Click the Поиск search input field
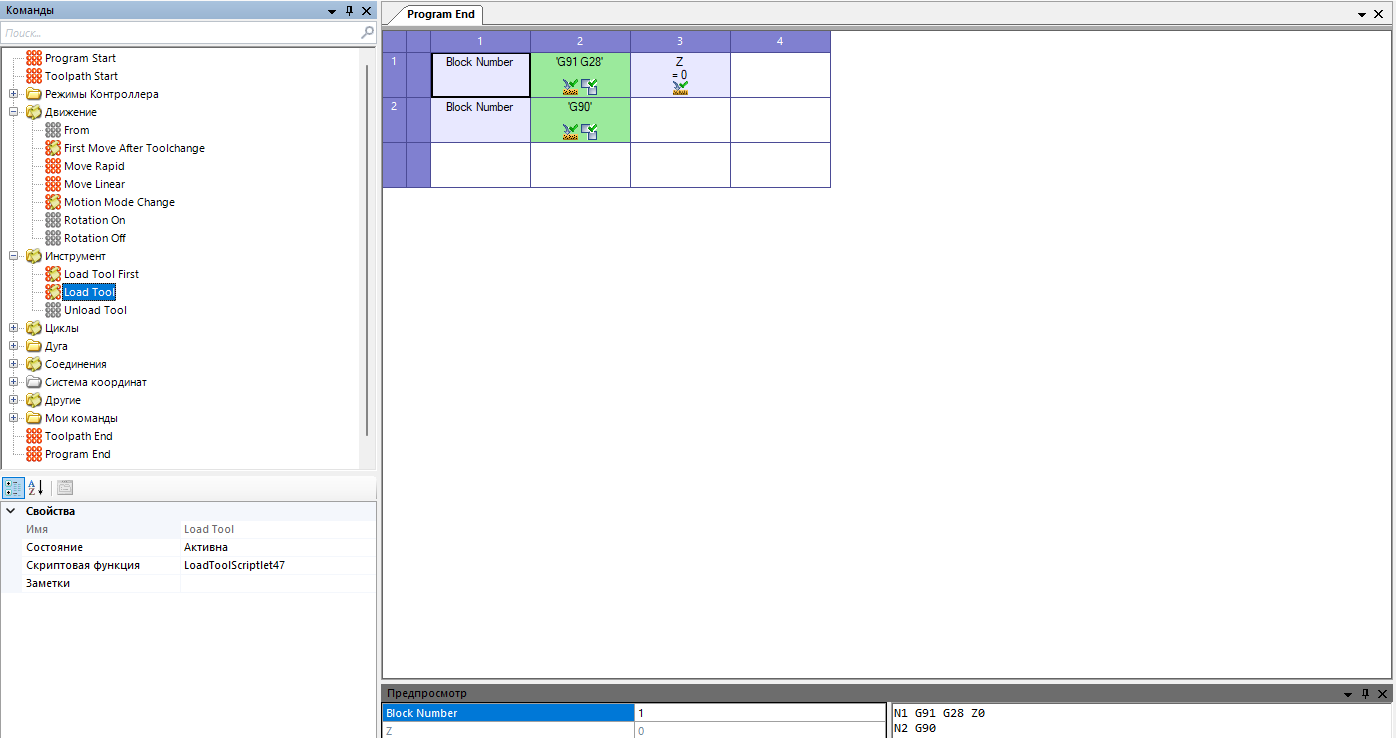Viewport: 1396px width, 738px height. [180, 33]
